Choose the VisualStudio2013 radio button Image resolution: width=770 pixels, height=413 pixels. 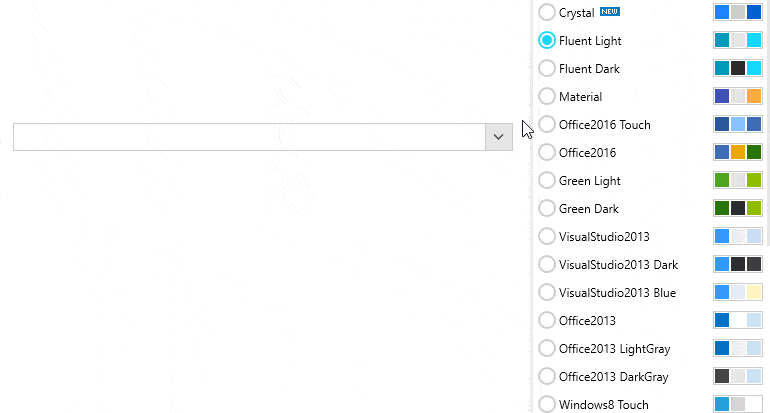pyautogui.click(x=547, y=236)
